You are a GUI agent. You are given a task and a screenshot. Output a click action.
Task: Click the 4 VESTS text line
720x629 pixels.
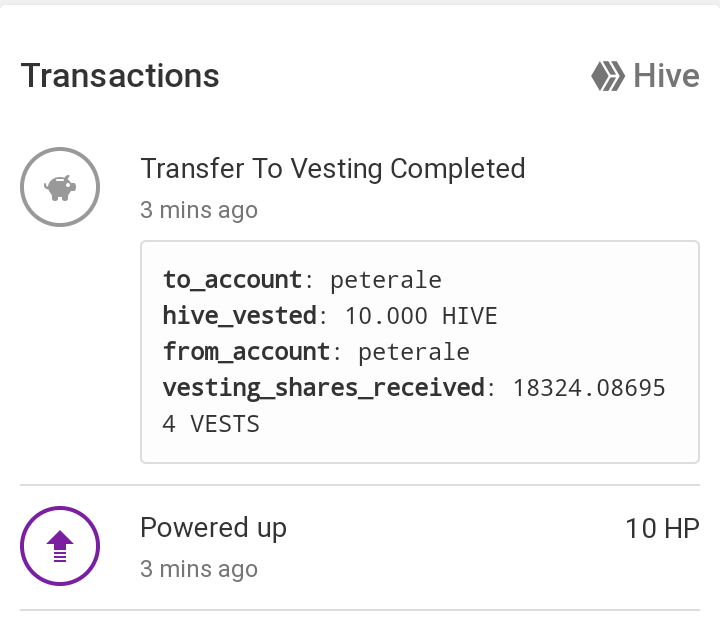(x=211, y=424)
